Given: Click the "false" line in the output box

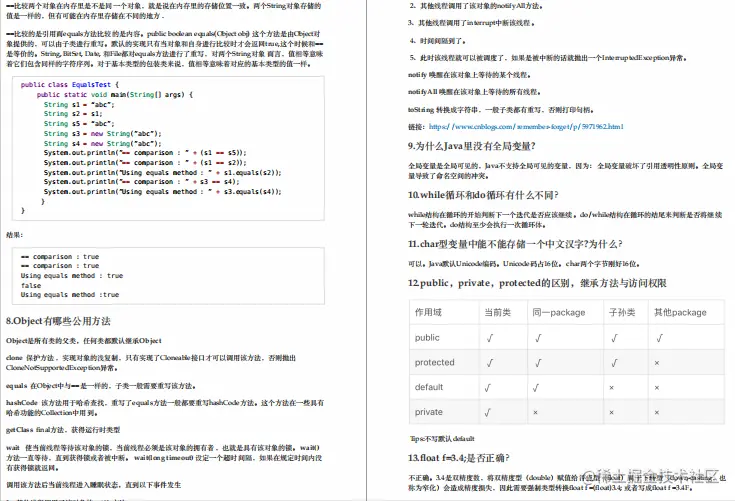Looking at the screenshot, I should 31,285.
